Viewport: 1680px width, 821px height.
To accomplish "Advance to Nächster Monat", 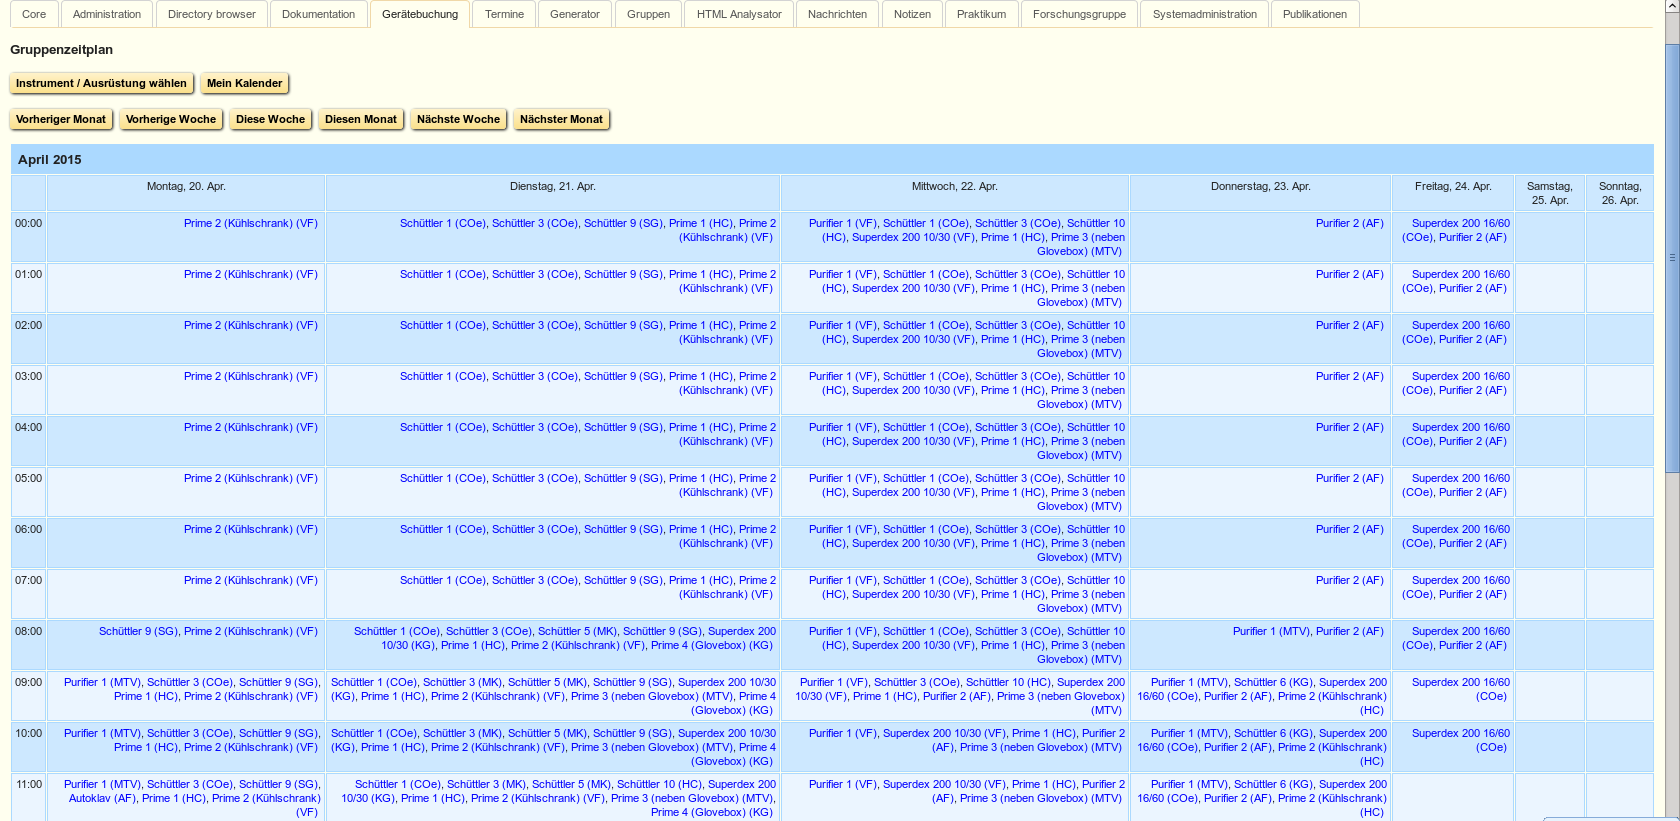I will [x=561, y=119].
